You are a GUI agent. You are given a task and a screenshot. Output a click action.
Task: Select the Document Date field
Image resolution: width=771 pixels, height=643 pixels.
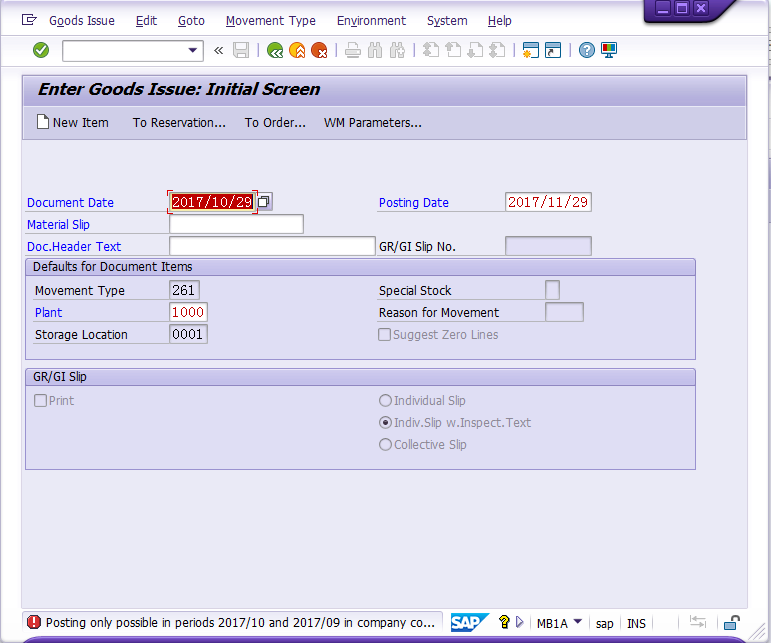click(x=212, y=202)
